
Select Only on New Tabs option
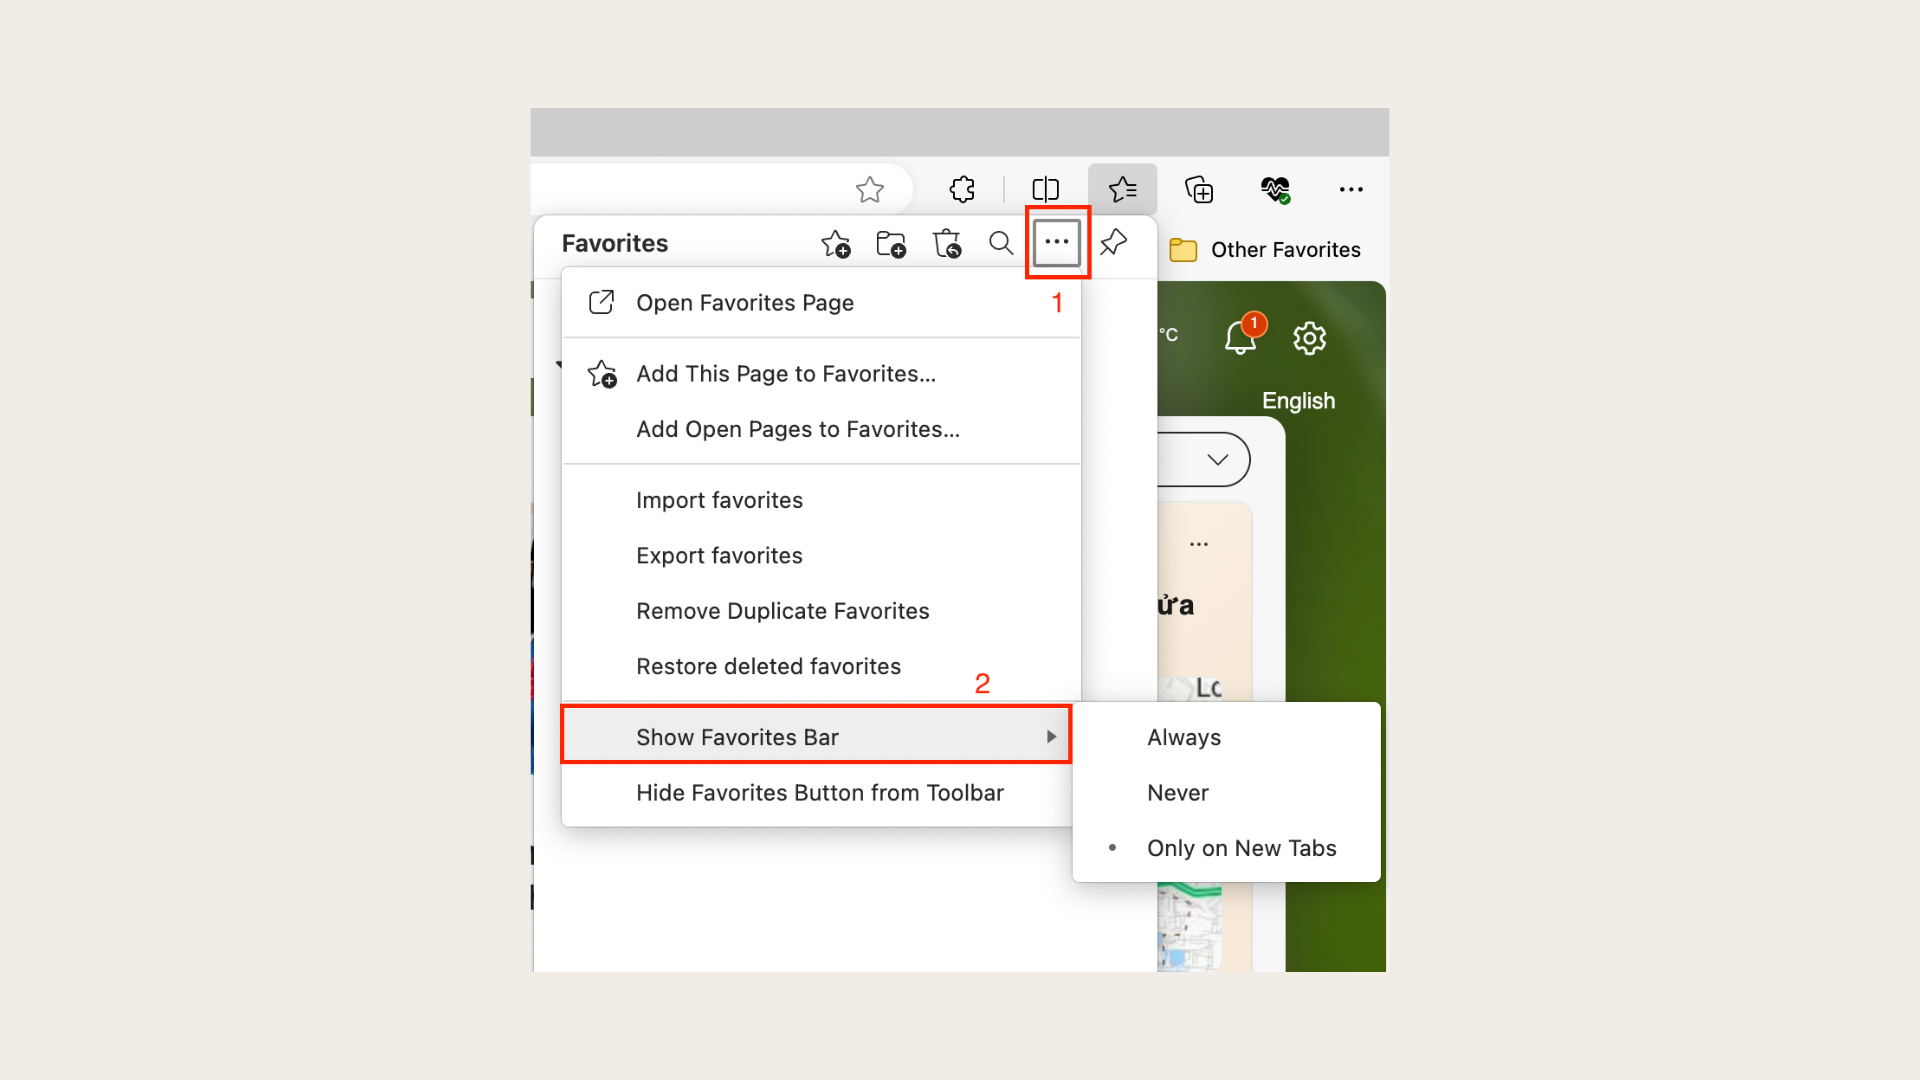[1240, 847]
